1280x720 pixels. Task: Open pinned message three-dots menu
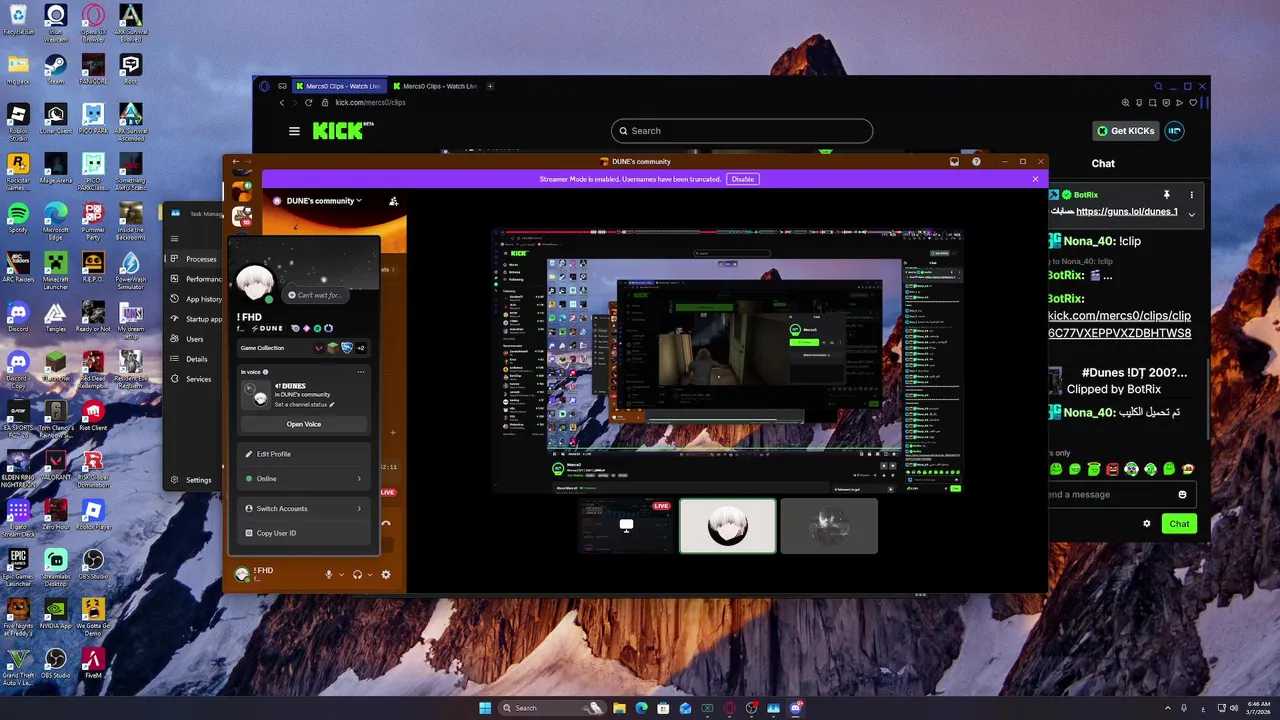(x=1191, y=194)
